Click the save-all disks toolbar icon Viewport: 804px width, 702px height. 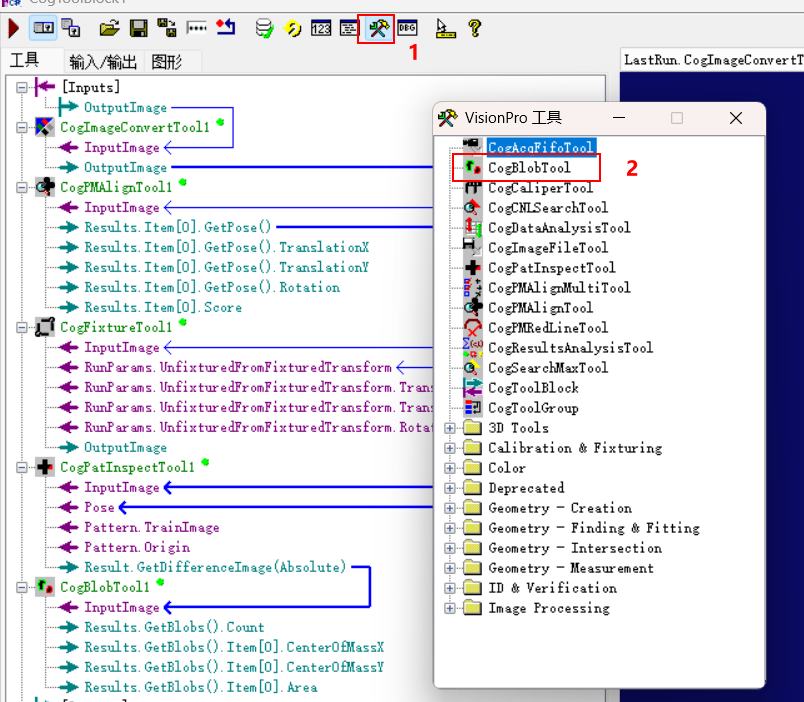(x=167, y=28)
